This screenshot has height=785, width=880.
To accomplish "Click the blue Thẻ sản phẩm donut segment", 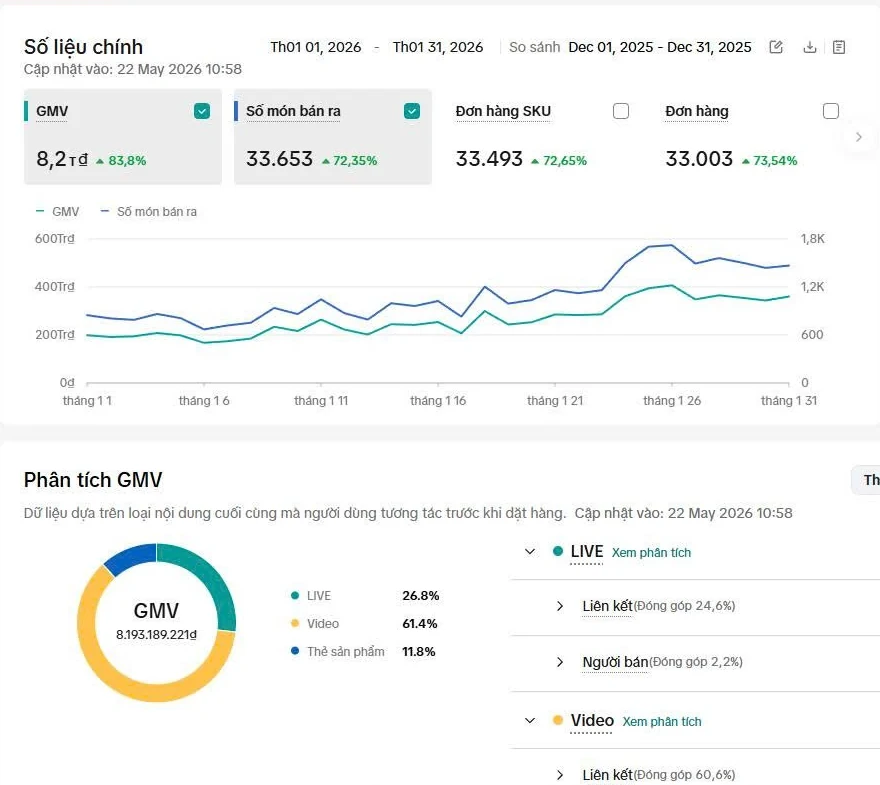I will [x=132, y=557].
